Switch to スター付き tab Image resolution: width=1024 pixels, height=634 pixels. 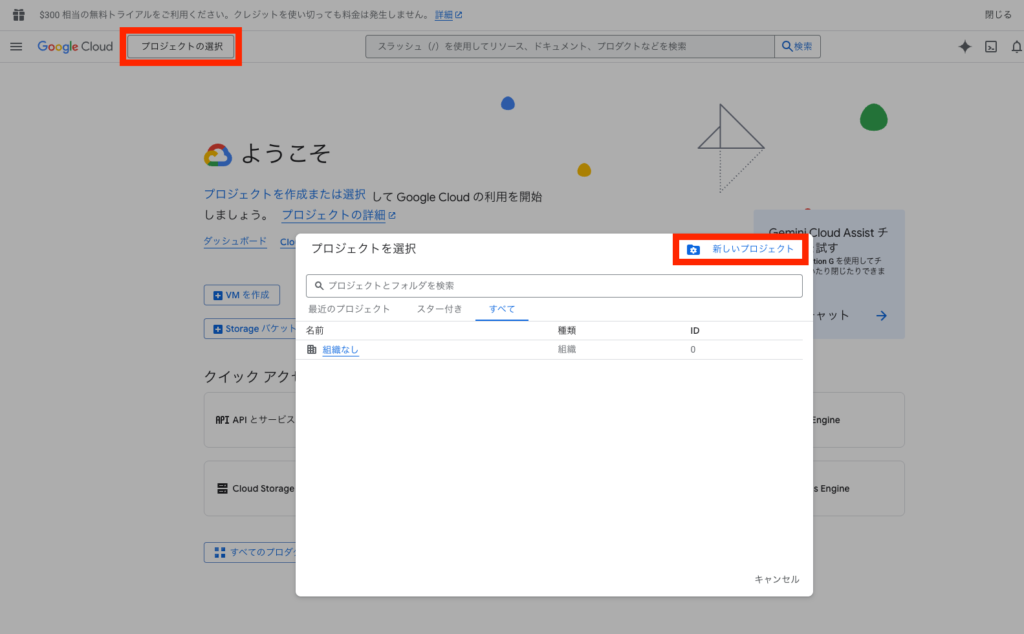(x=439, y=309)
